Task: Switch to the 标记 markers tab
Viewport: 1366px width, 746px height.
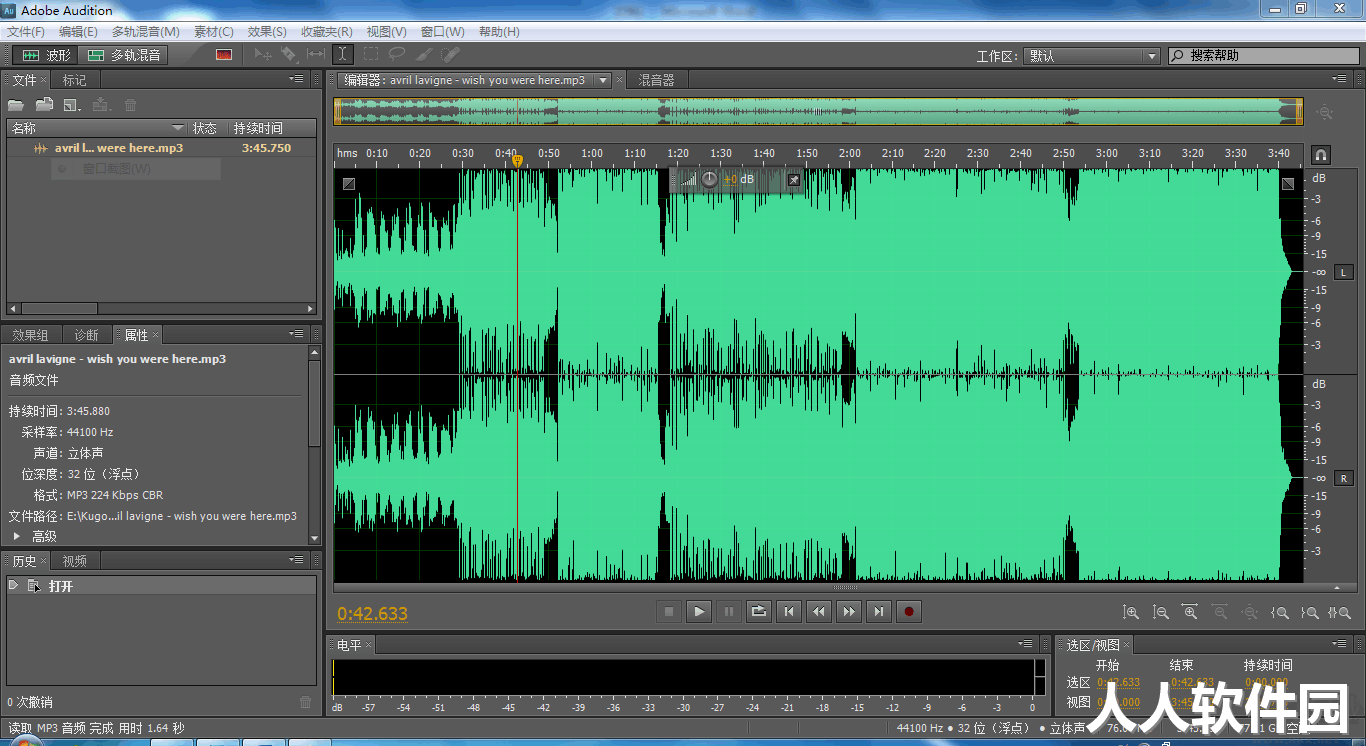Action: coord(75,80)
